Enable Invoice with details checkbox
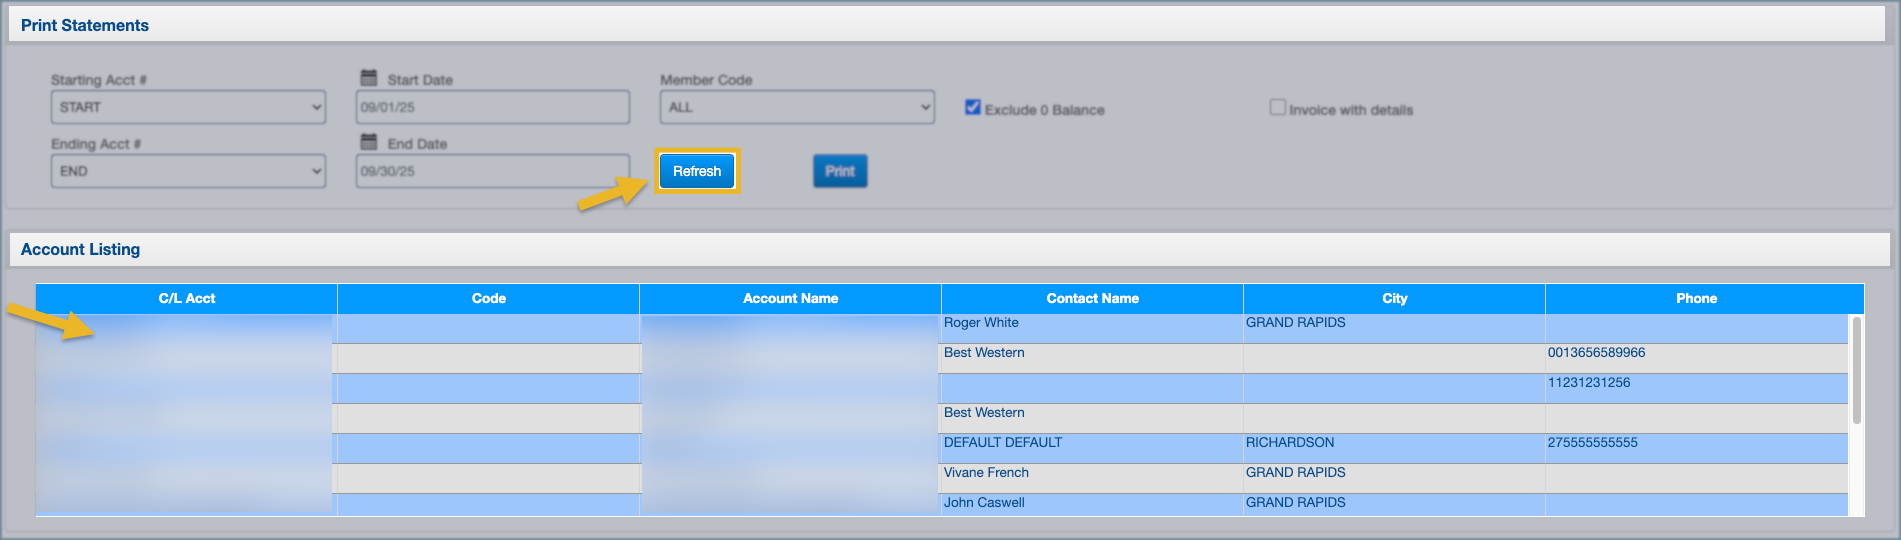Viewport: 1901px width, 540px height. click(1277, 107)
